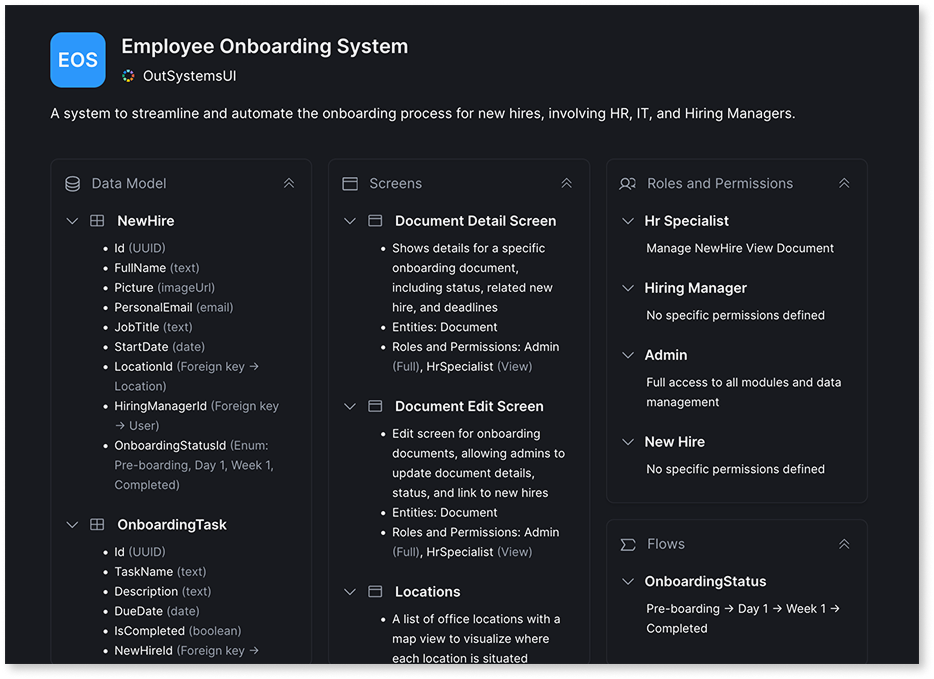The height and width of the screenshot is (679, 934).
Task: Click the DueDate (date) attribute
Action: (x=157, y=611)
